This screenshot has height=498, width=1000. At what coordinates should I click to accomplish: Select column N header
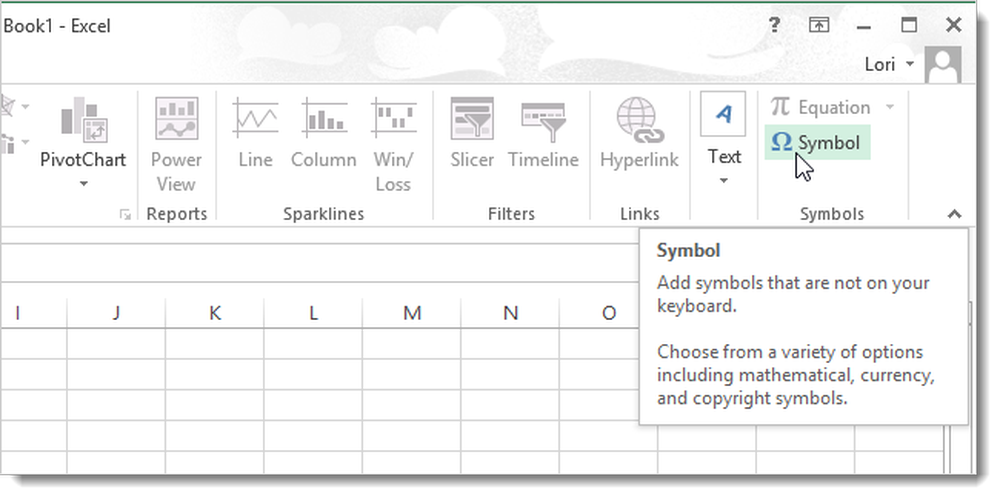[x=510, y=313]
